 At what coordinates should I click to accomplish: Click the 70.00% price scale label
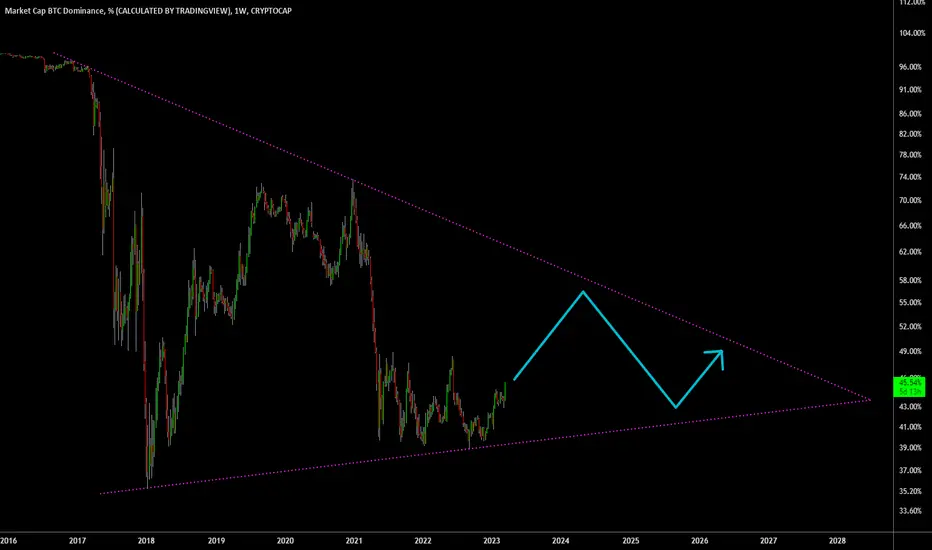911,201
